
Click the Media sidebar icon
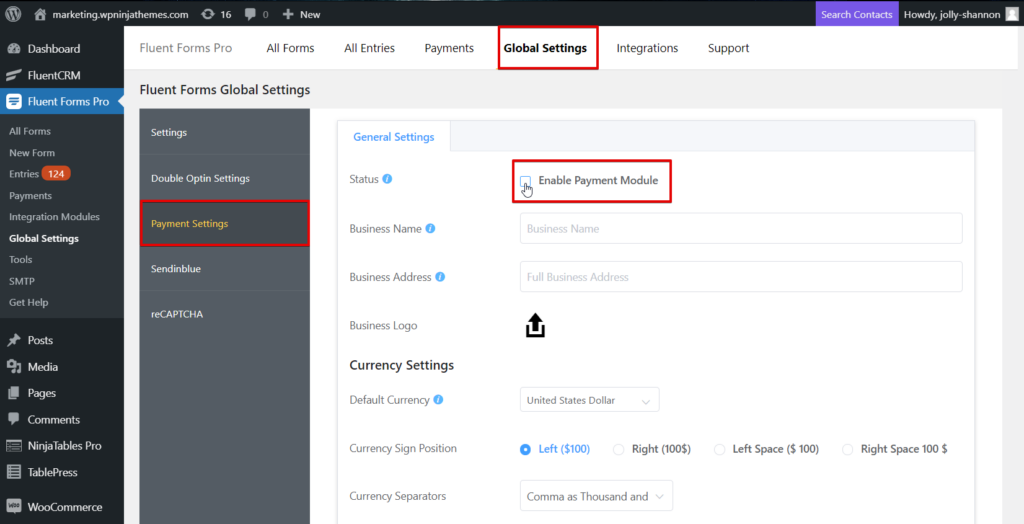tap(14, 367)
